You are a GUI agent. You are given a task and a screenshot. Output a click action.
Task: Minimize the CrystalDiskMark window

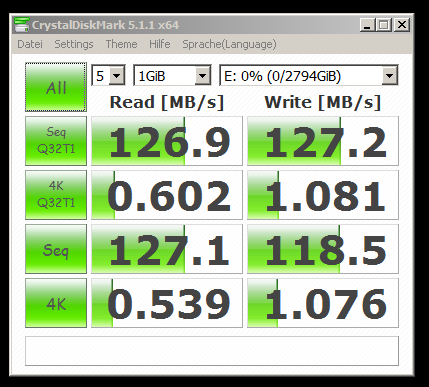tap(368, 25)
